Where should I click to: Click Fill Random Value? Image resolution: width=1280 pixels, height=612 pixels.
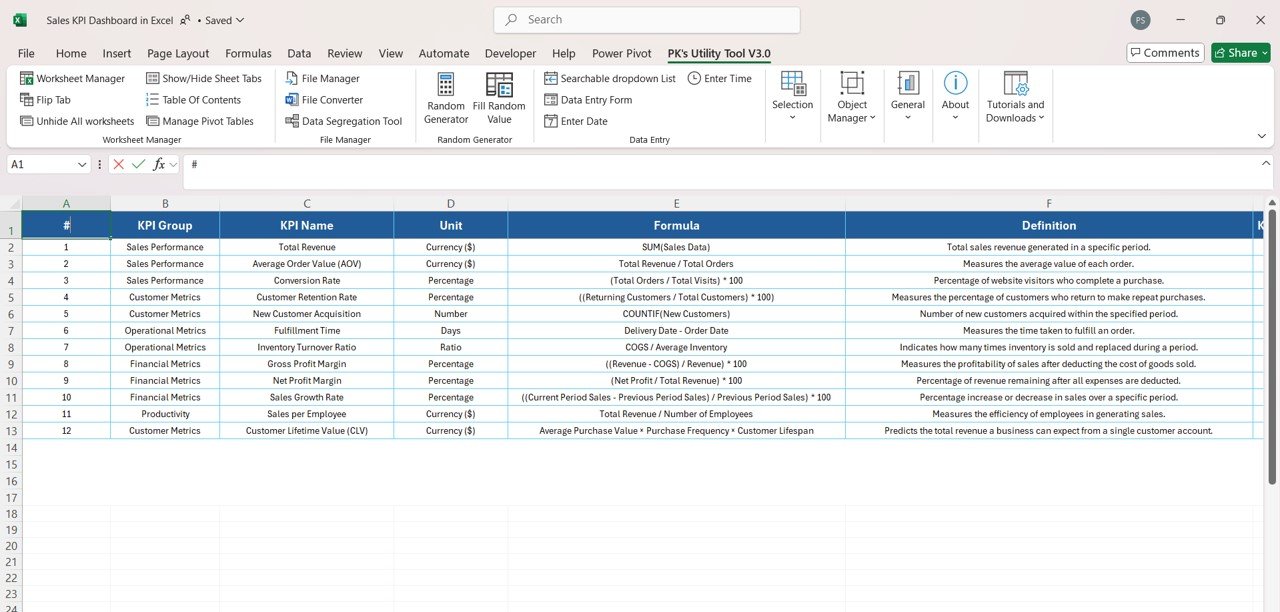[499, 98]
